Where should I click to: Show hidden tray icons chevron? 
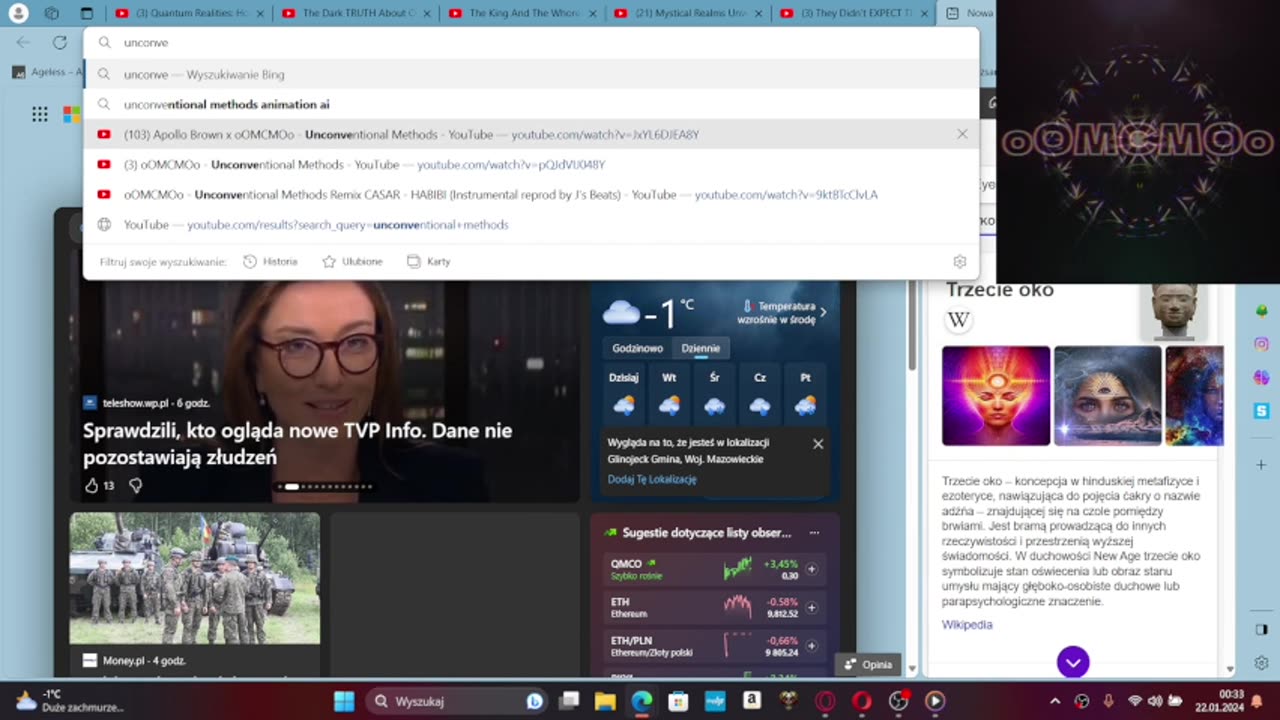(x=1056, y=701)
